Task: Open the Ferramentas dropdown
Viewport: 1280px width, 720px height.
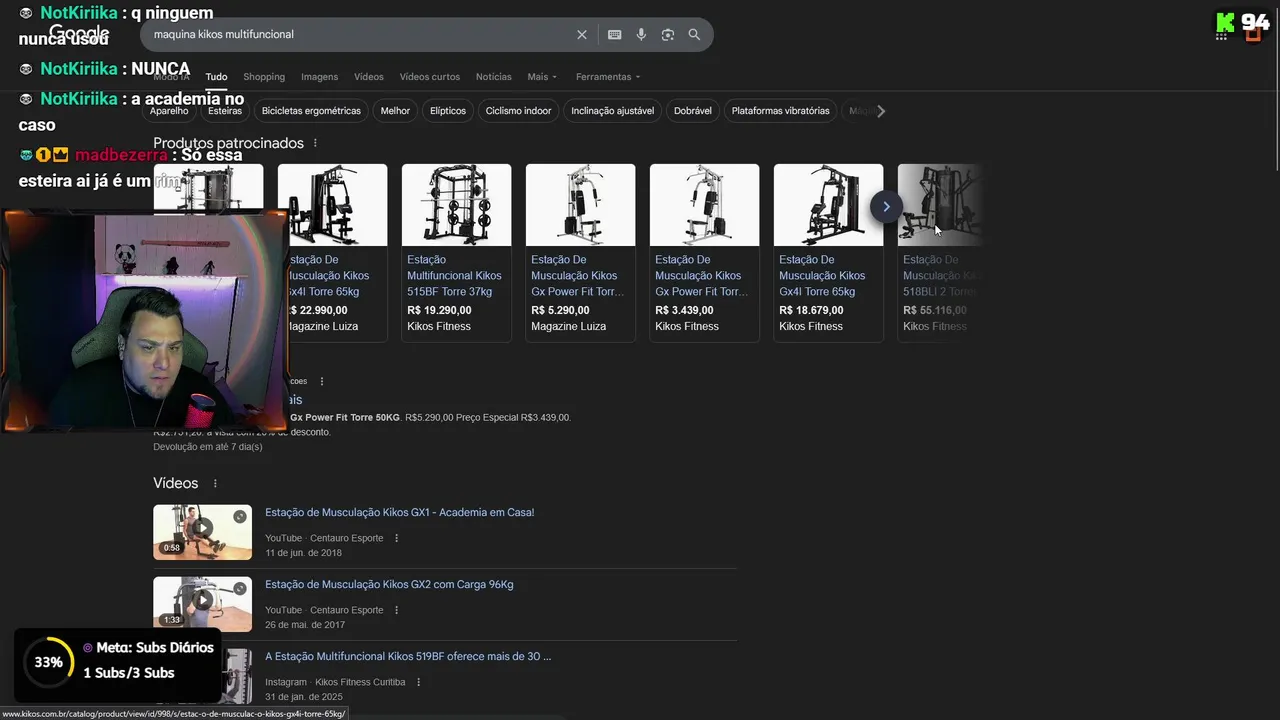Action: 608,77
